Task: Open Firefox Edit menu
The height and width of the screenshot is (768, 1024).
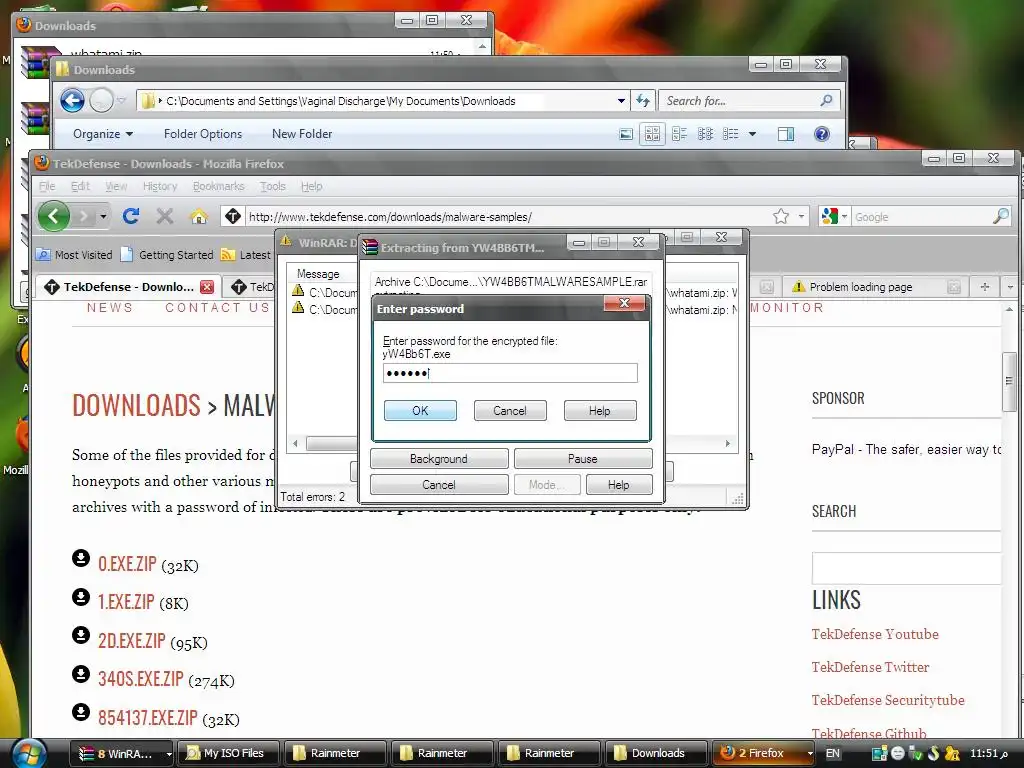Action: pos(80,186)
